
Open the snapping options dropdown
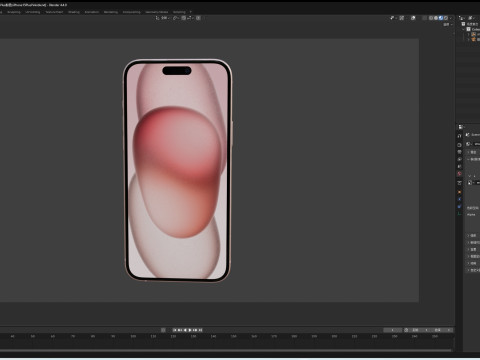coord(190,18)
